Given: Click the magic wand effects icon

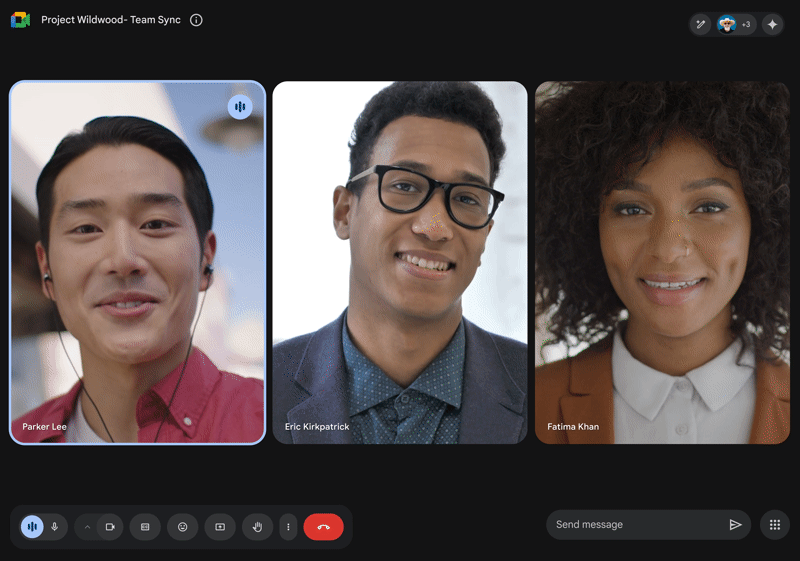Looking at the screenshot, I should point(701,24).
